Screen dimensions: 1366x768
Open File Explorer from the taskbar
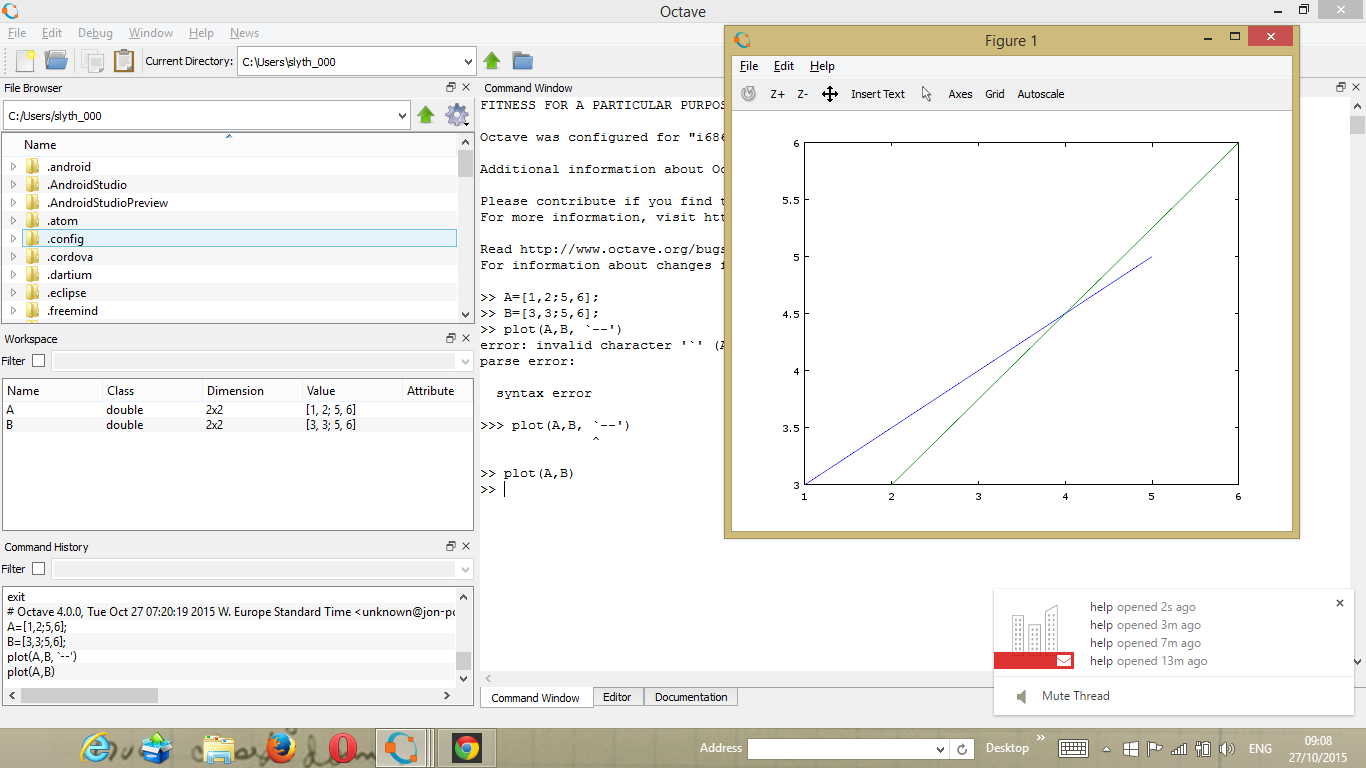pyautogui.click(x=219, y=748)
